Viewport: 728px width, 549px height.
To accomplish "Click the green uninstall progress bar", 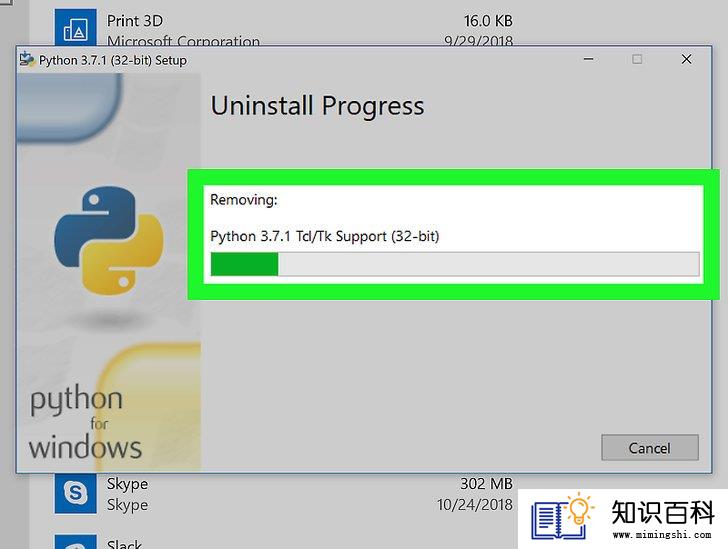I will click(x=455, y=264).
